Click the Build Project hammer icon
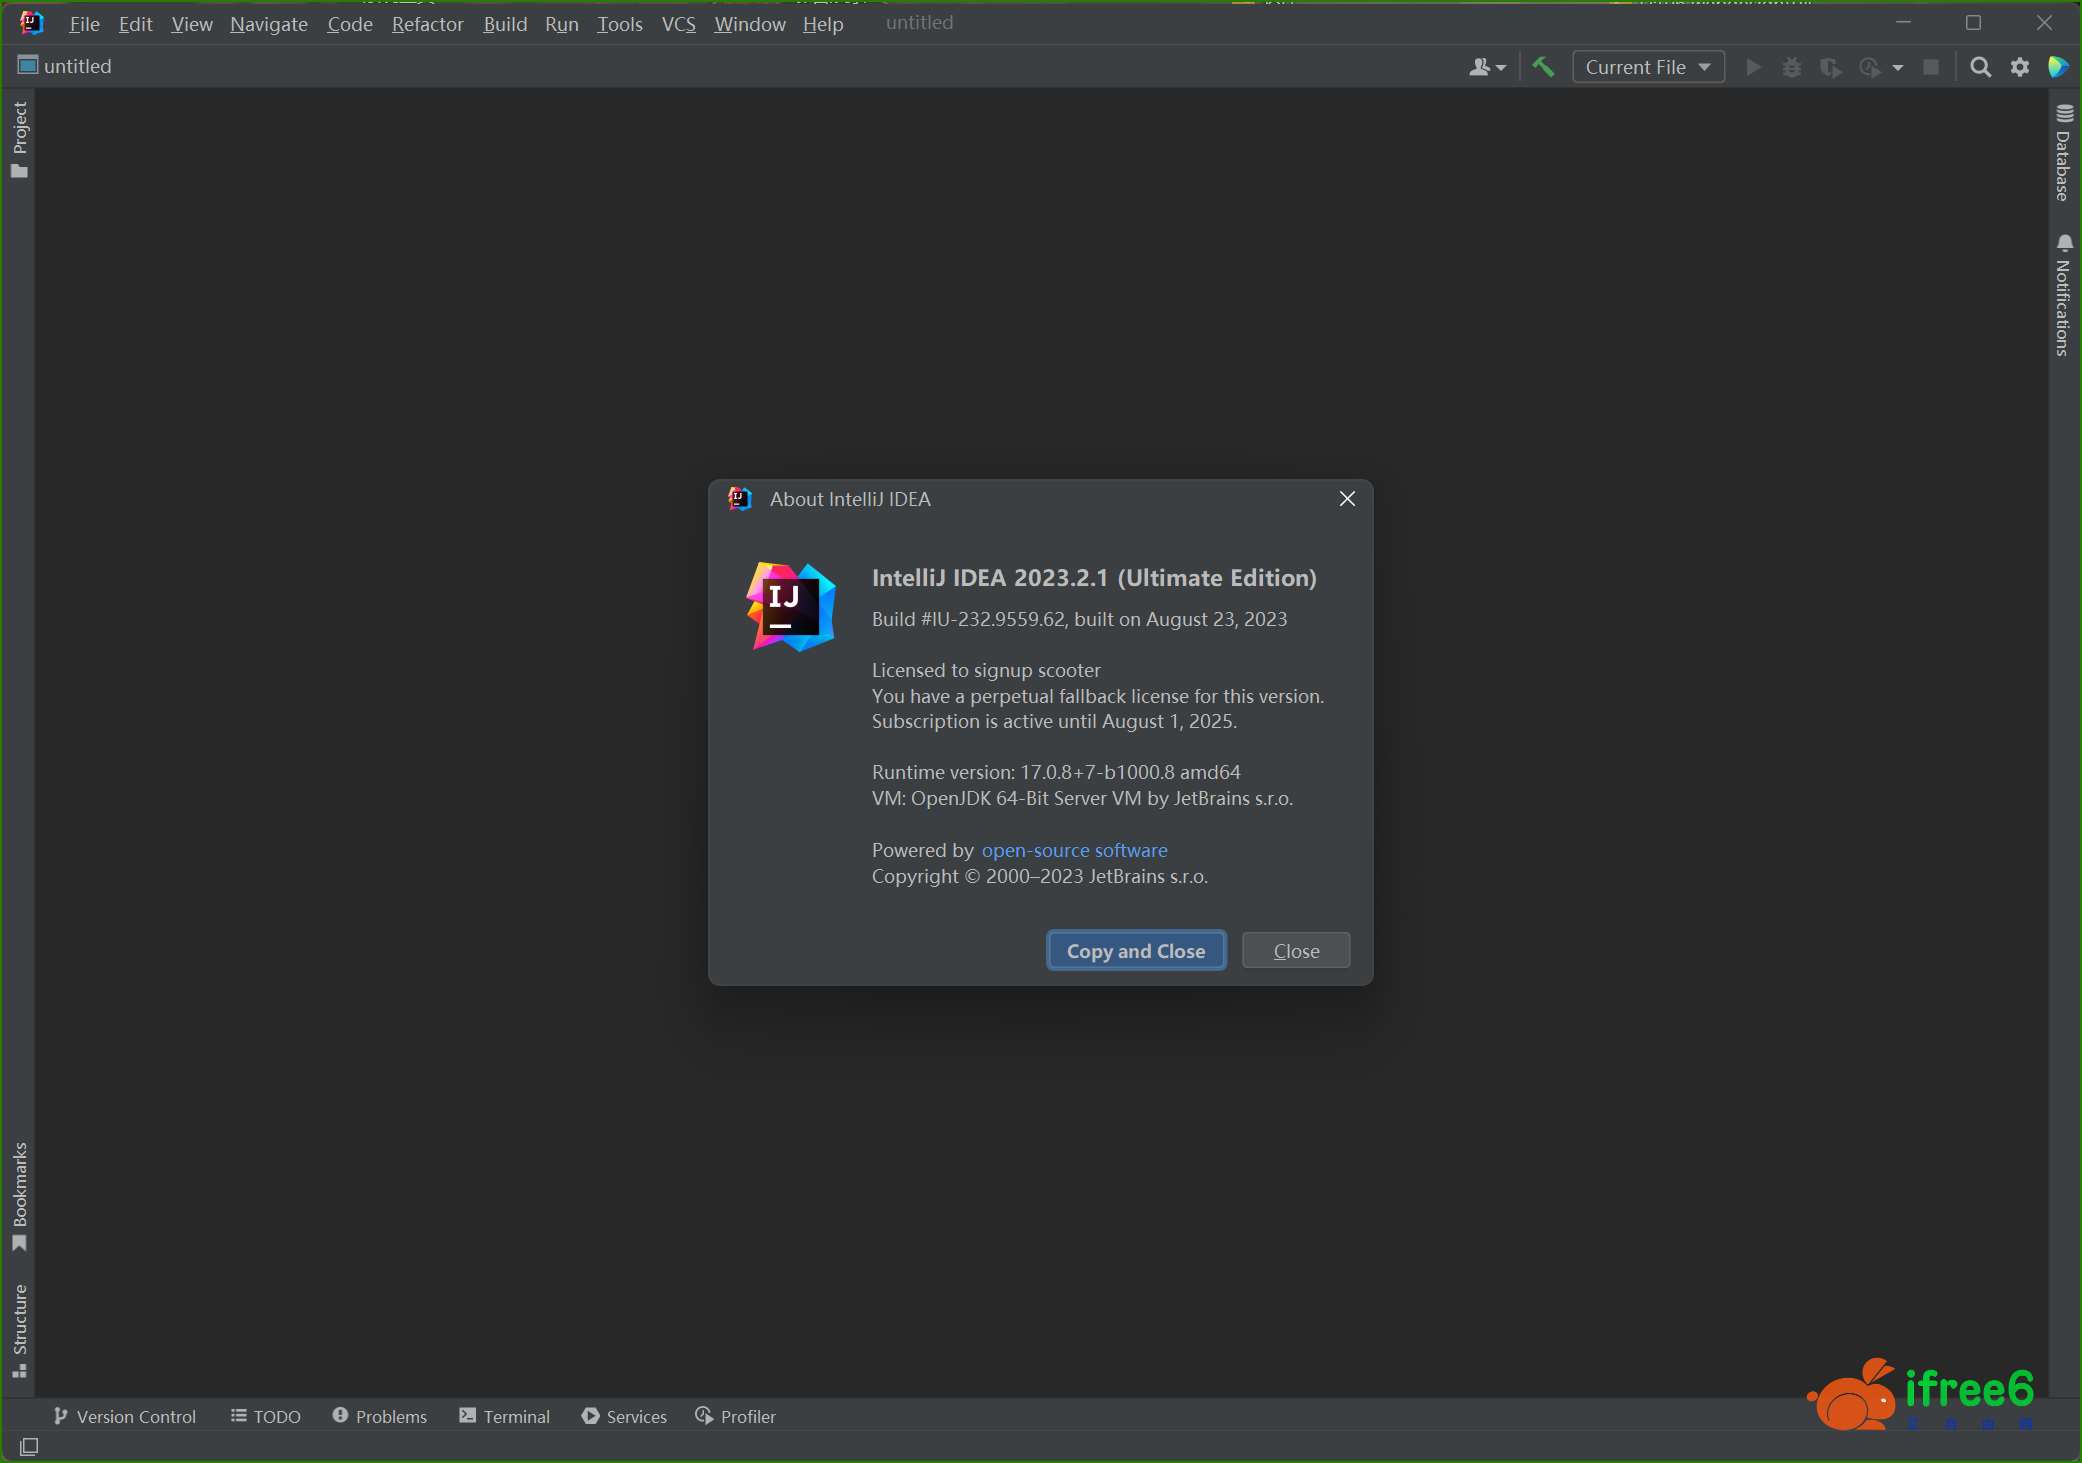2082x1463 pixels. 1543,67
